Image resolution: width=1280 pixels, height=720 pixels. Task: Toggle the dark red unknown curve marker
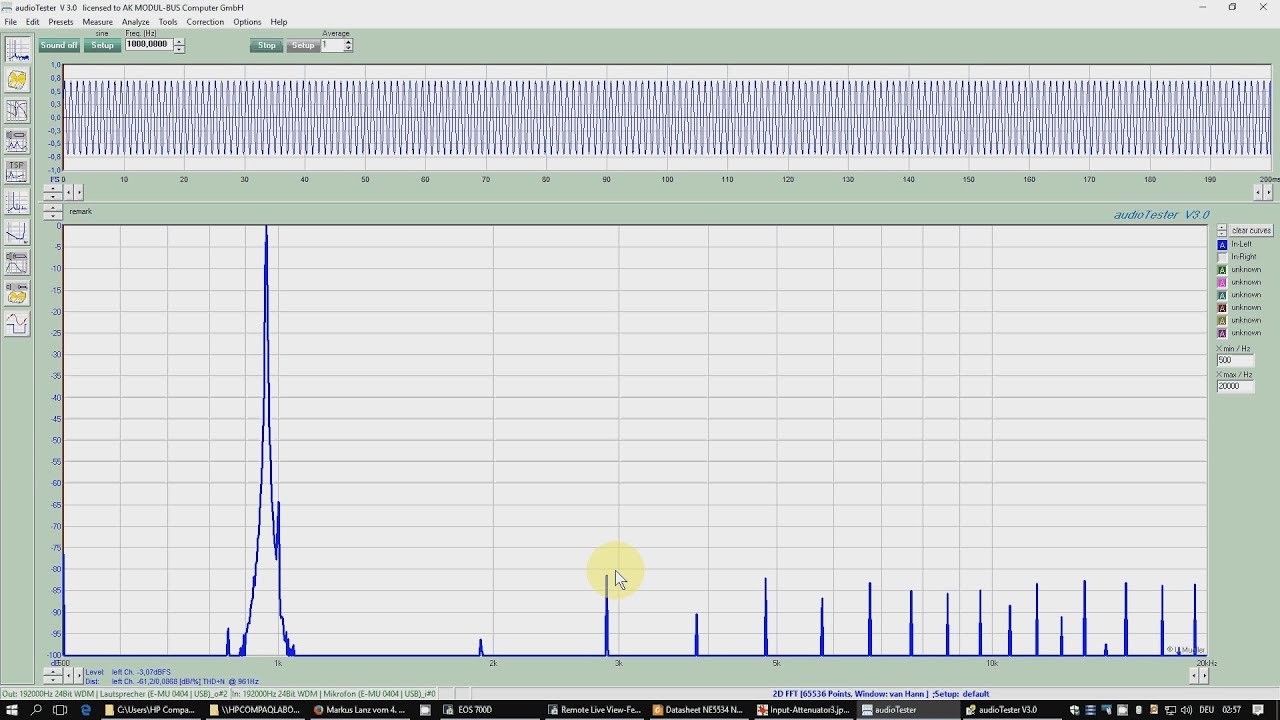pyautogui.click(x=1222, y=307)
